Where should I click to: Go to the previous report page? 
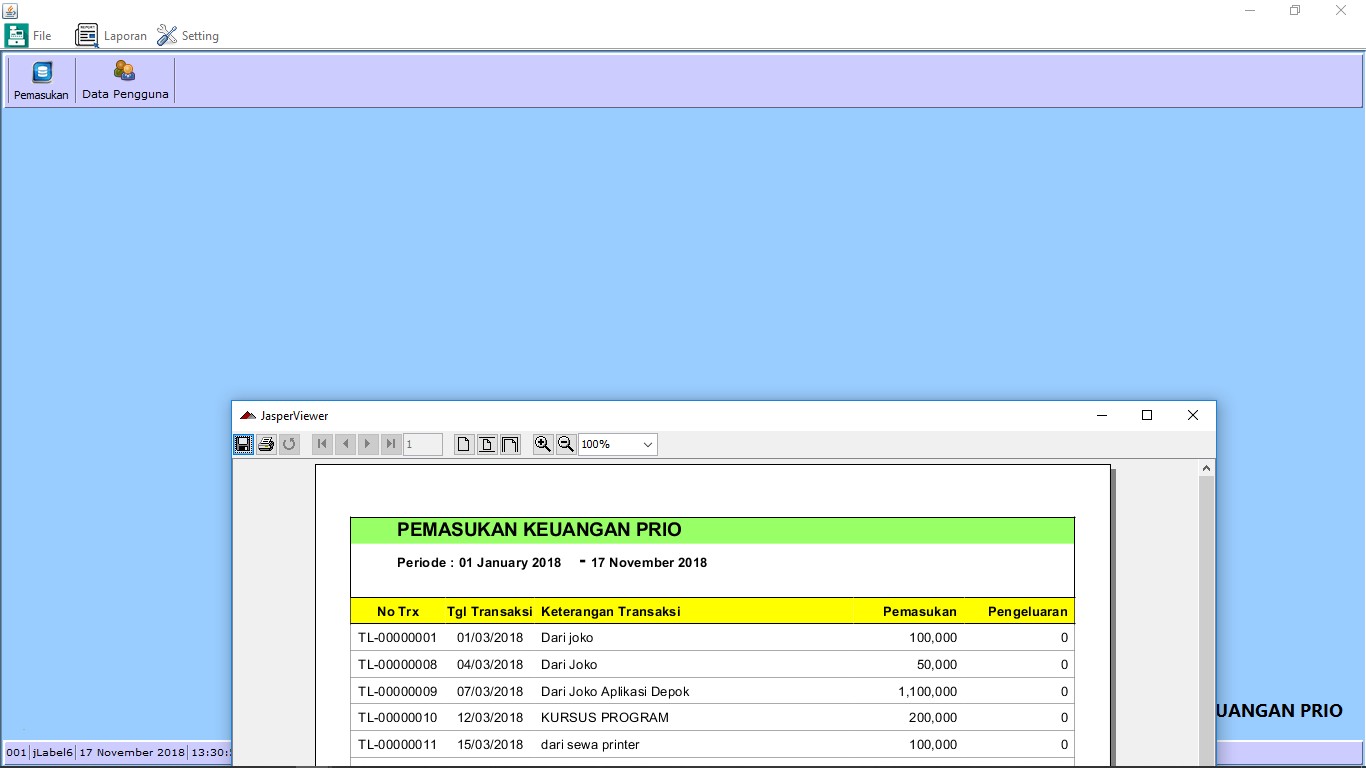point(345,444)
